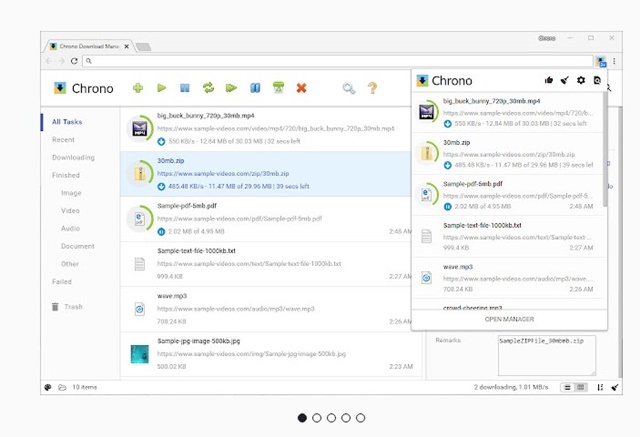The width and height of the screenshot is (640, 437).
Task: Click the palette theme icon in status bar
Action: pyautogui.click(x=48, y=387)
